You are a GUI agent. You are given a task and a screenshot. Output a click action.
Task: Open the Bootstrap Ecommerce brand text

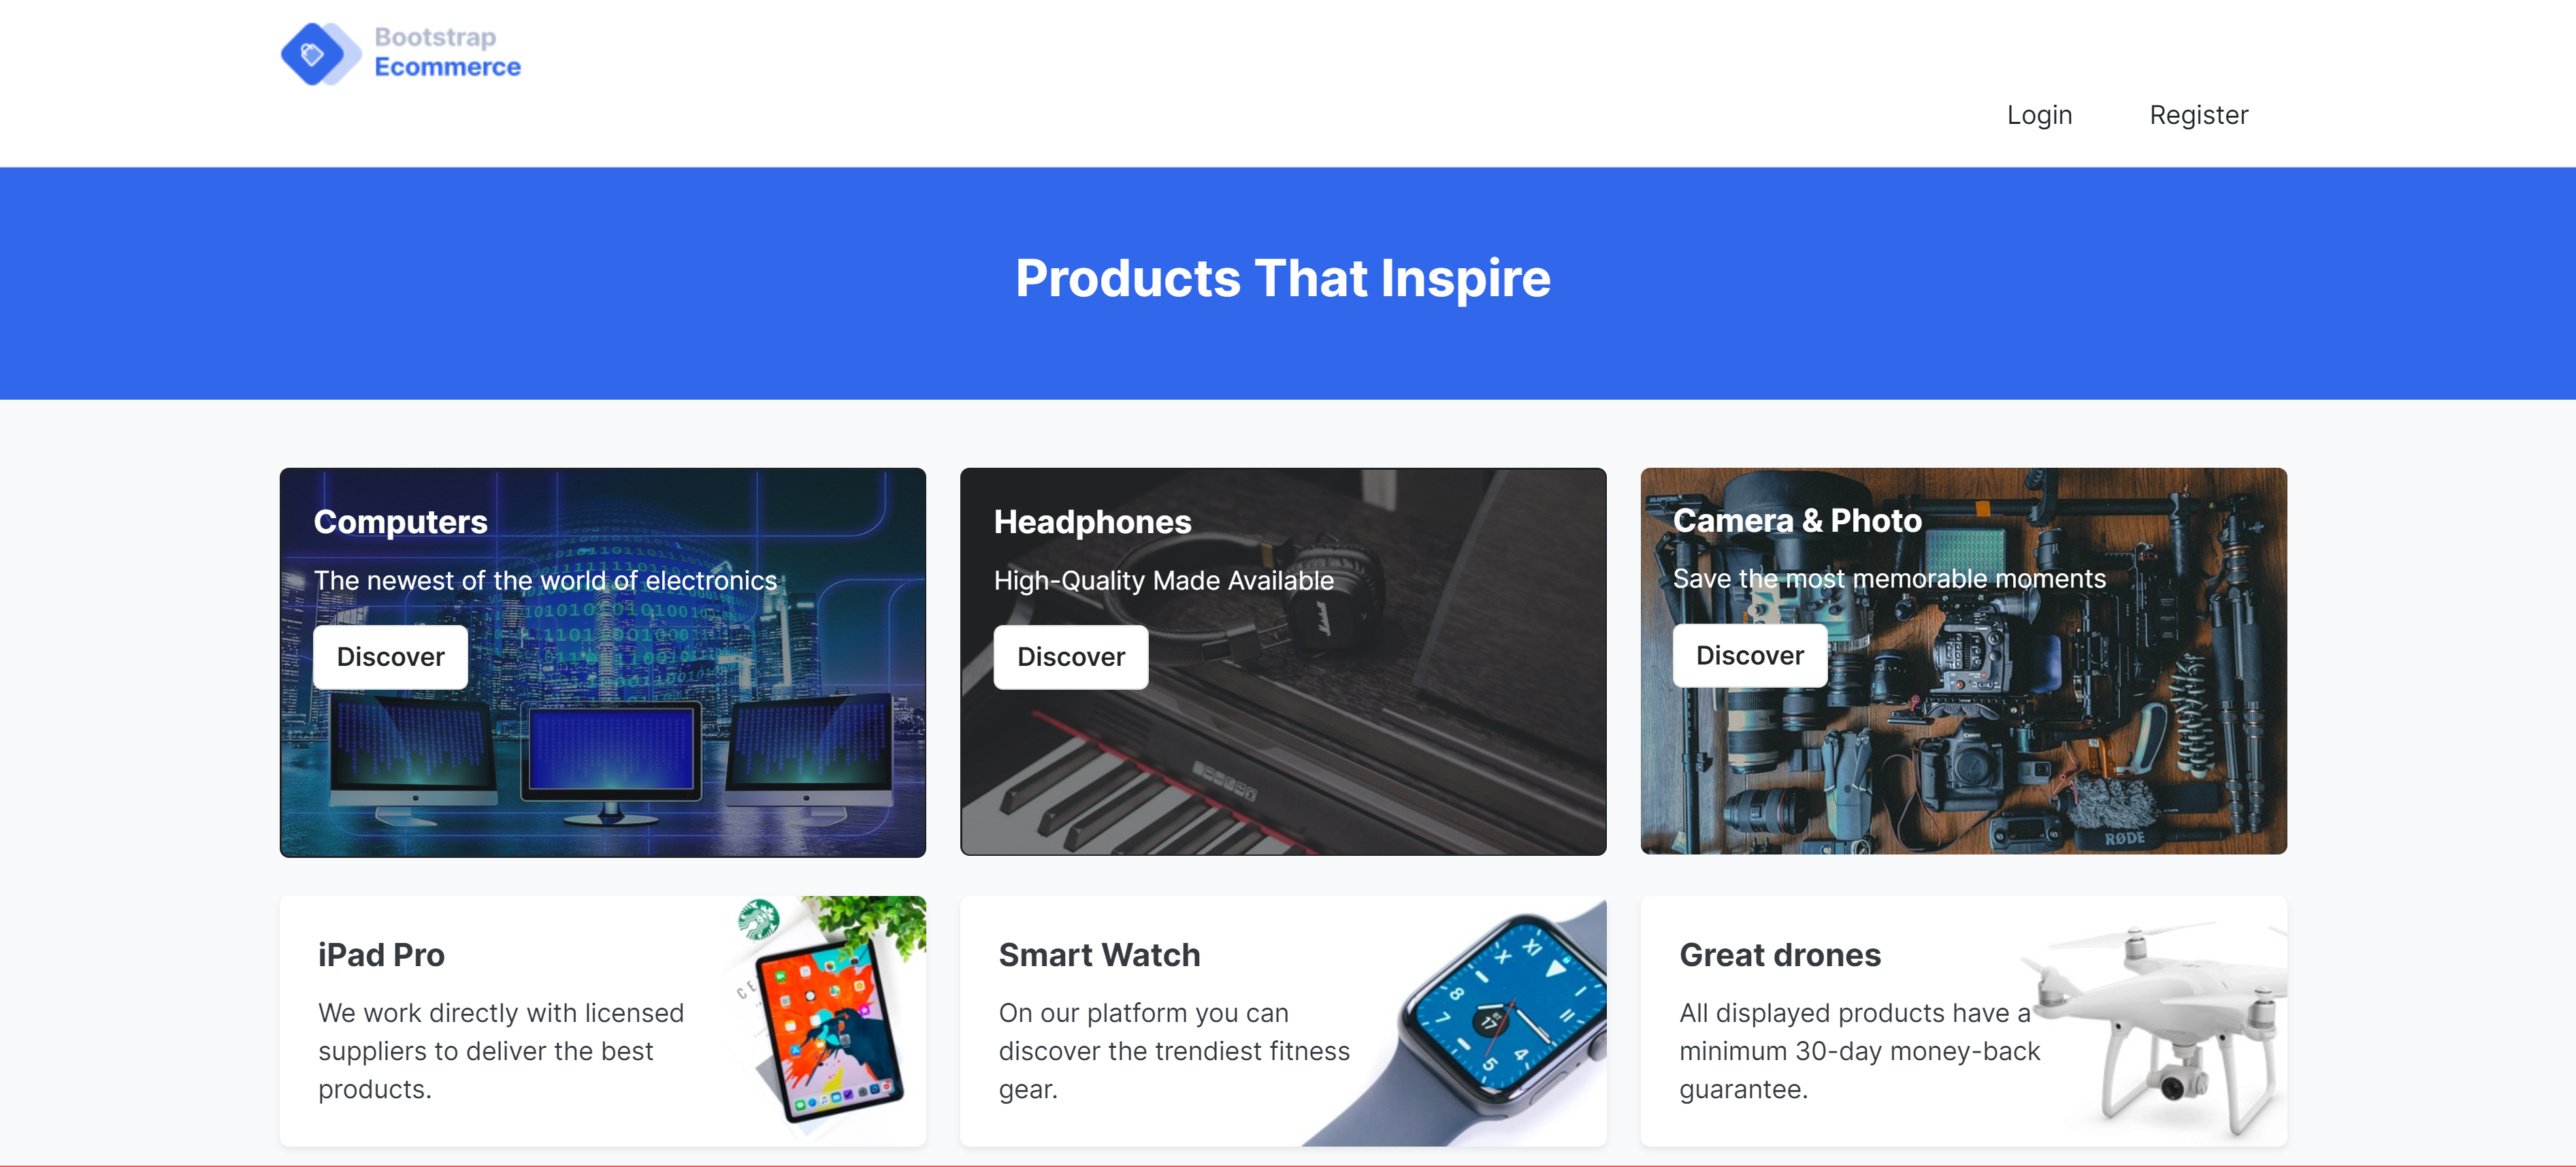(x=447, y=52)
